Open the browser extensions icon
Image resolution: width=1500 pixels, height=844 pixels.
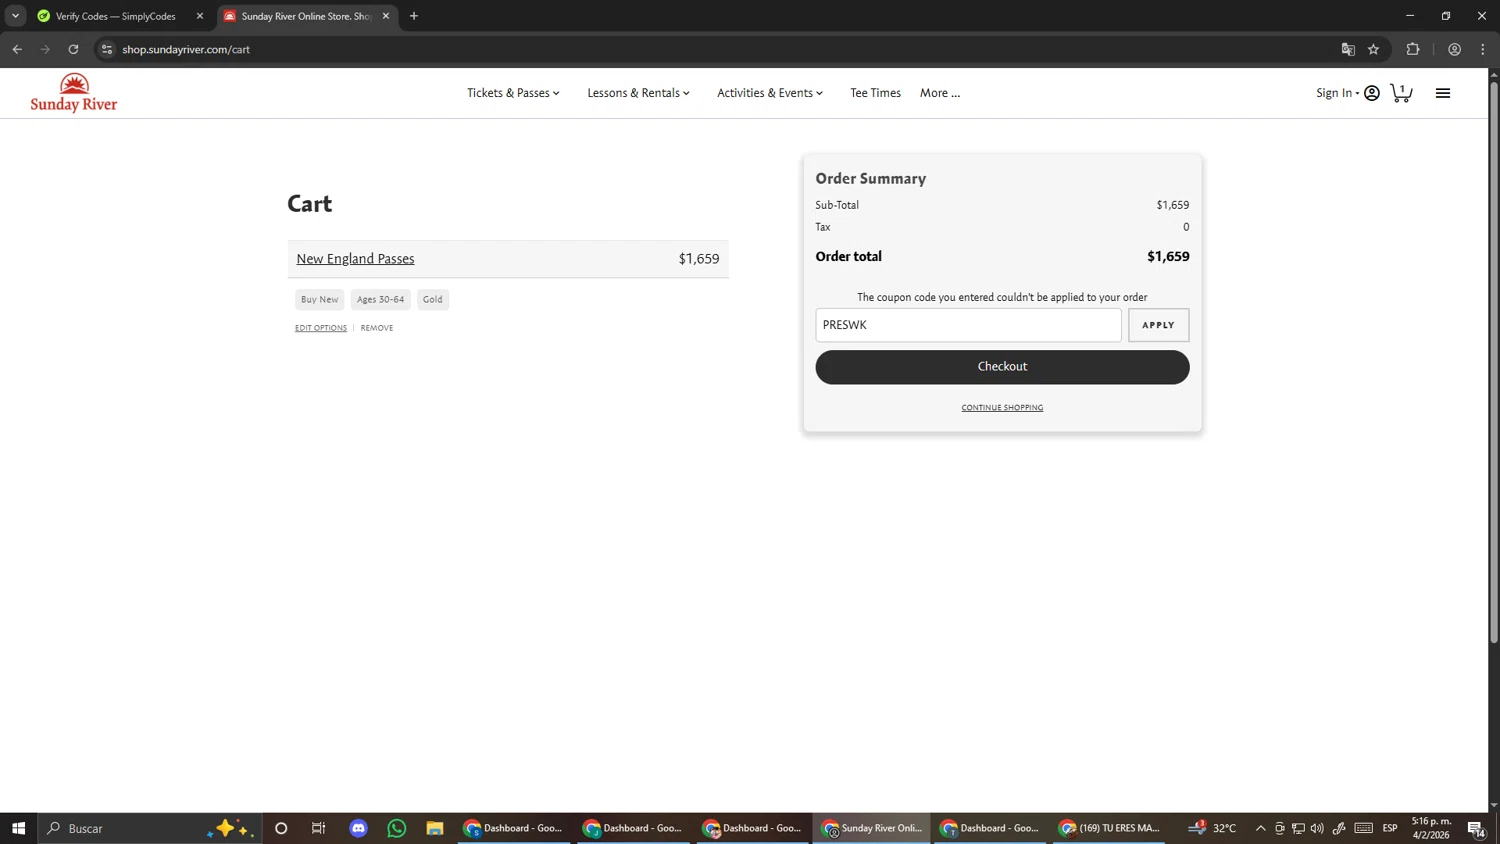pos(1413,49)
